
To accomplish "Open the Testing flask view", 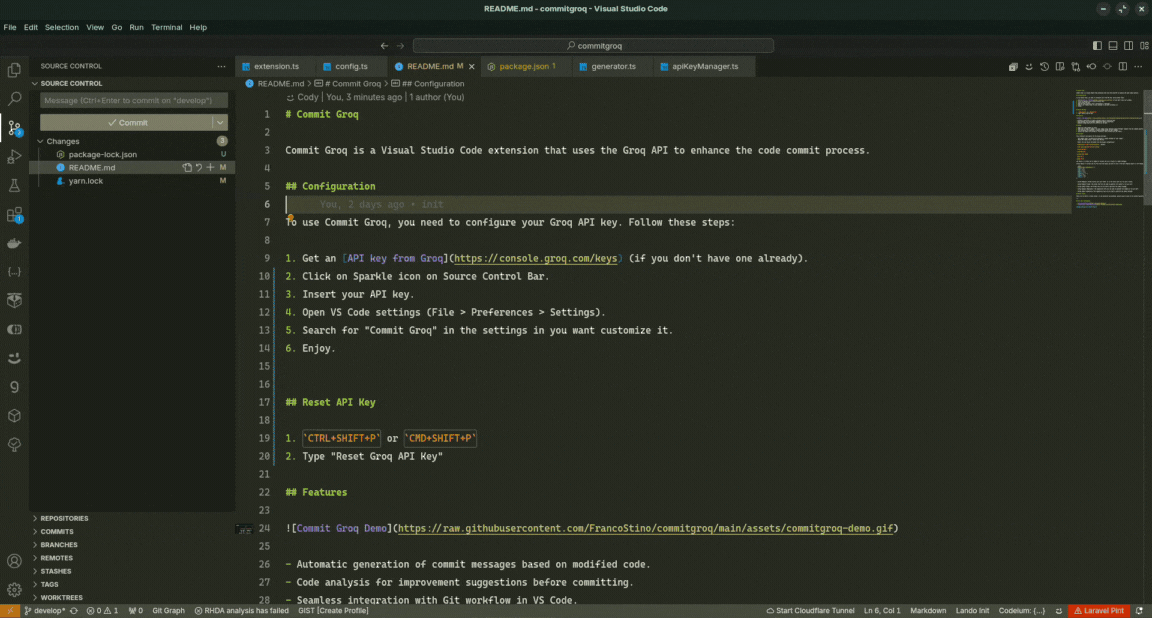I will [14, 185].
